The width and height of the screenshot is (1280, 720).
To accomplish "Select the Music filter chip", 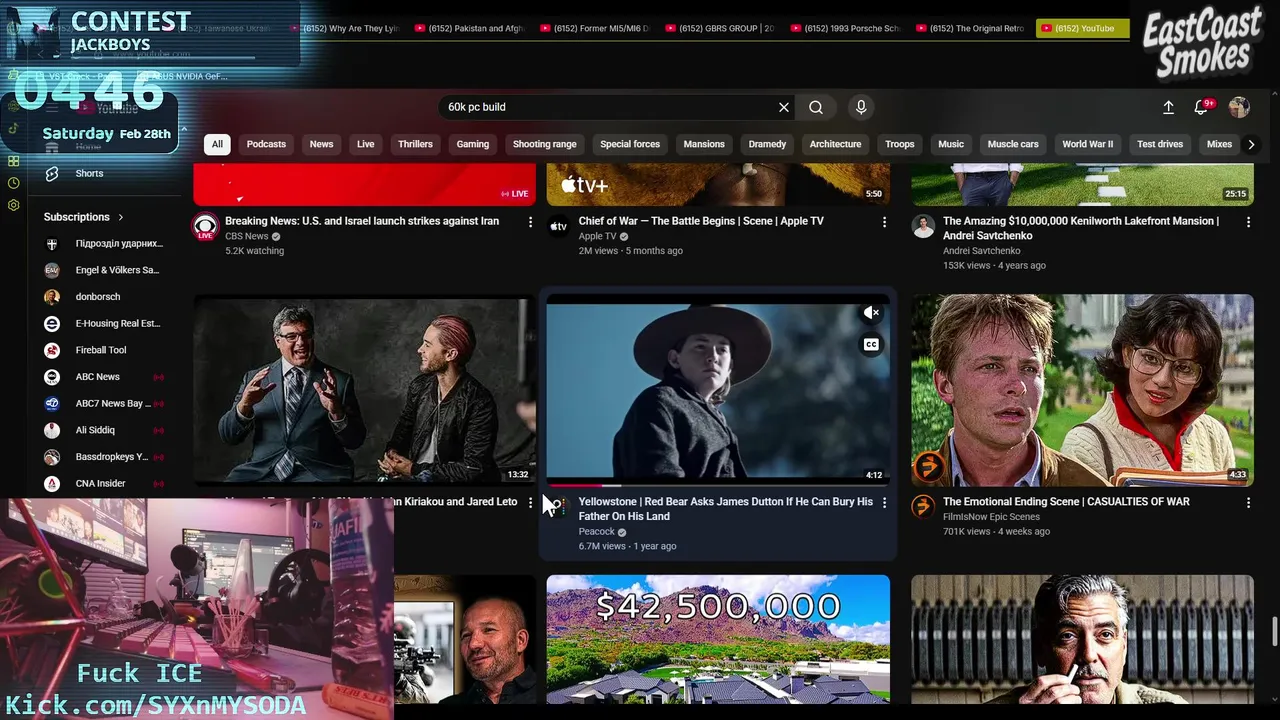I will pyautogui.click(x=951, y=144).
